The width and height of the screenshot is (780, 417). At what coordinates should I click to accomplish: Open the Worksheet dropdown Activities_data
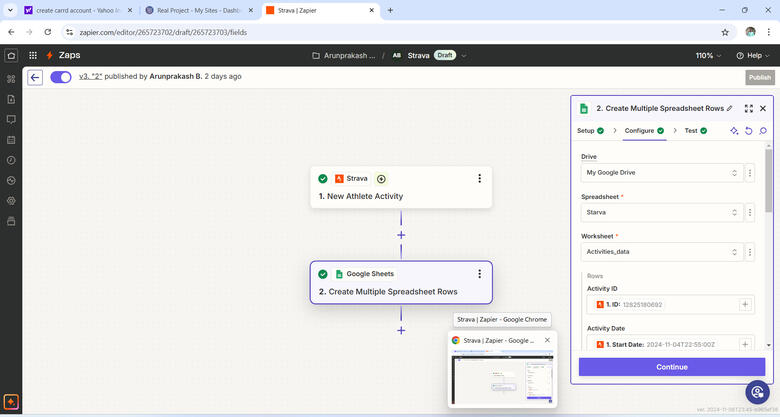(662, 252)
